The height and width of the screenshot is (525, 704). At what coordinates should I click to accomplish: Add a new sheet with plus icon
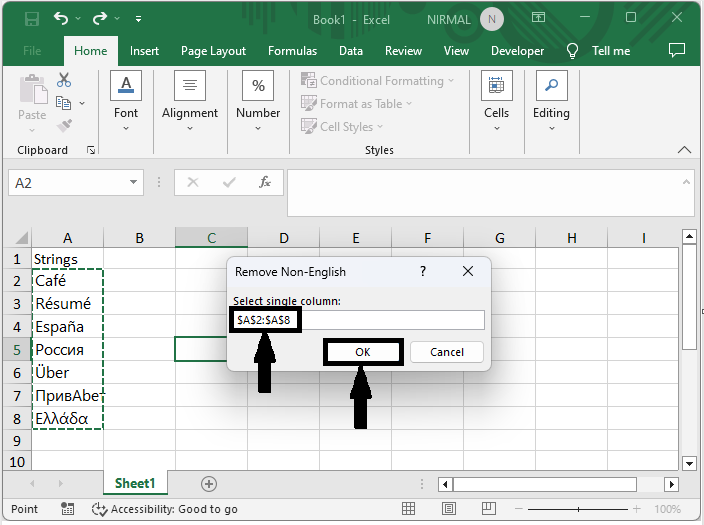209,484
